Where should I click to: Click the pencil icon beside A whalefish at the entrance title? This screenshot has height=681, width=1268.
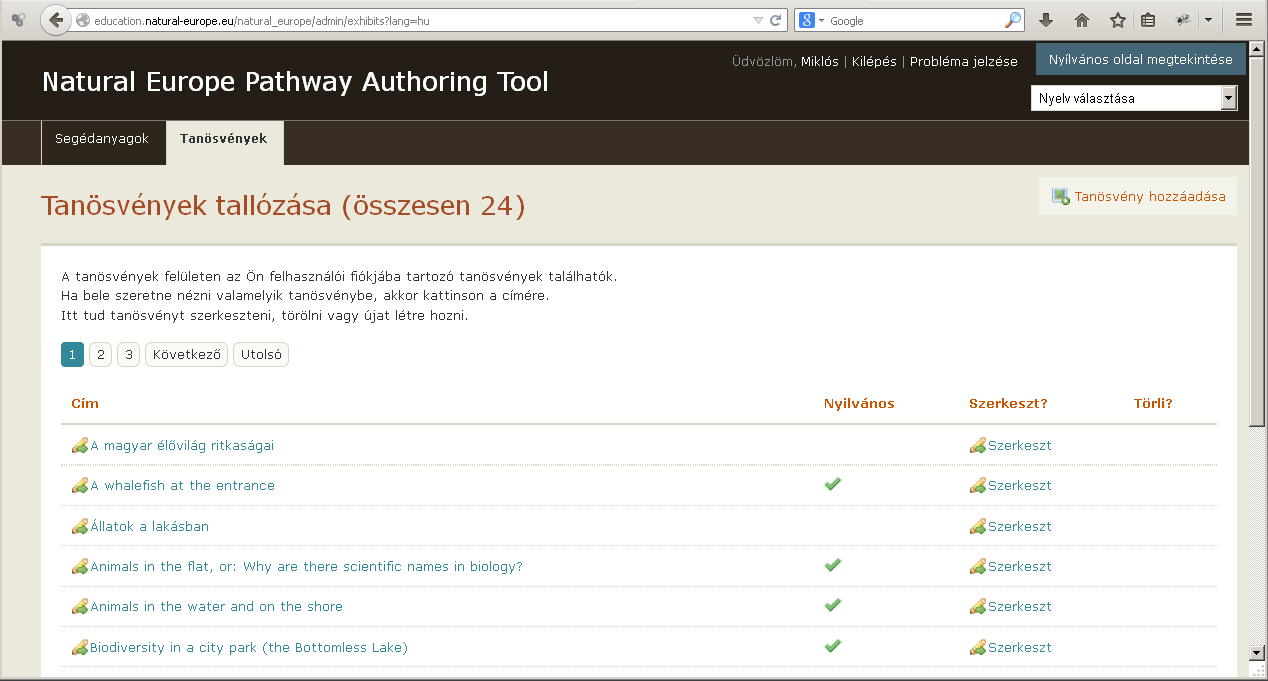pos(80,486)
